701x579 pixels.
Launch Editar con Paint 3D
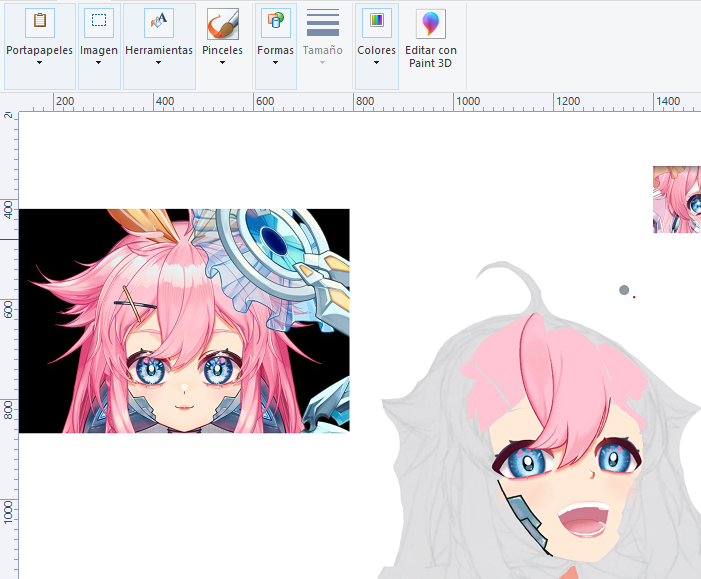coord(431,38)
